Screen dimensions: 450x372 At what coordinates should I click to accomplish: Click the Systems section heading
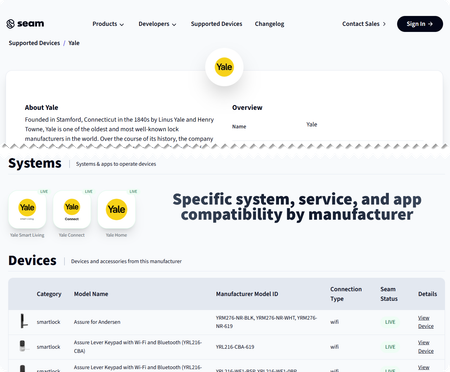point(35,163)
